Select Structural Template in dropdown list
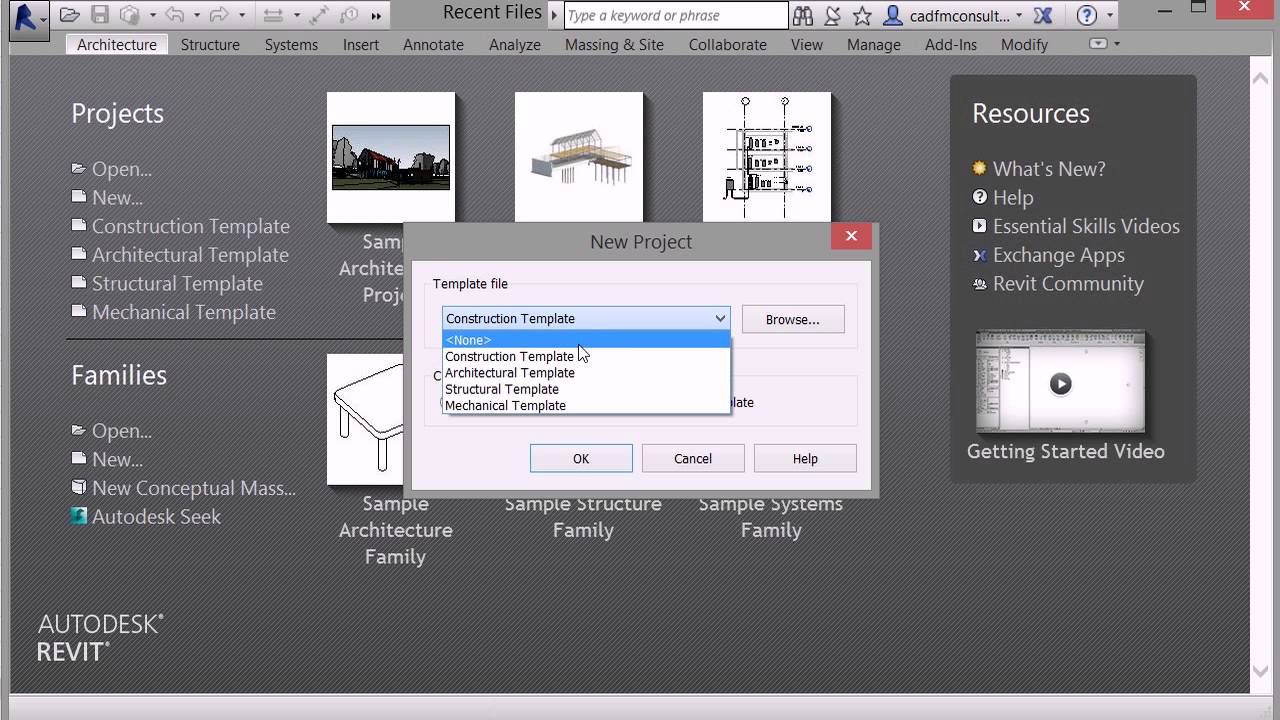 (x=587, y=389)
